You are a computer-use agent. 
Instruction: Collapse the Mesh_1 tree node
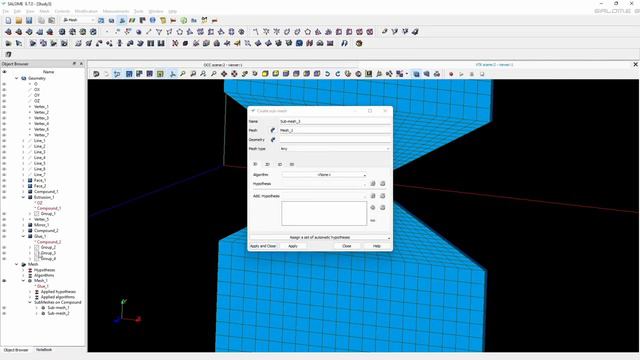(23, 281)
